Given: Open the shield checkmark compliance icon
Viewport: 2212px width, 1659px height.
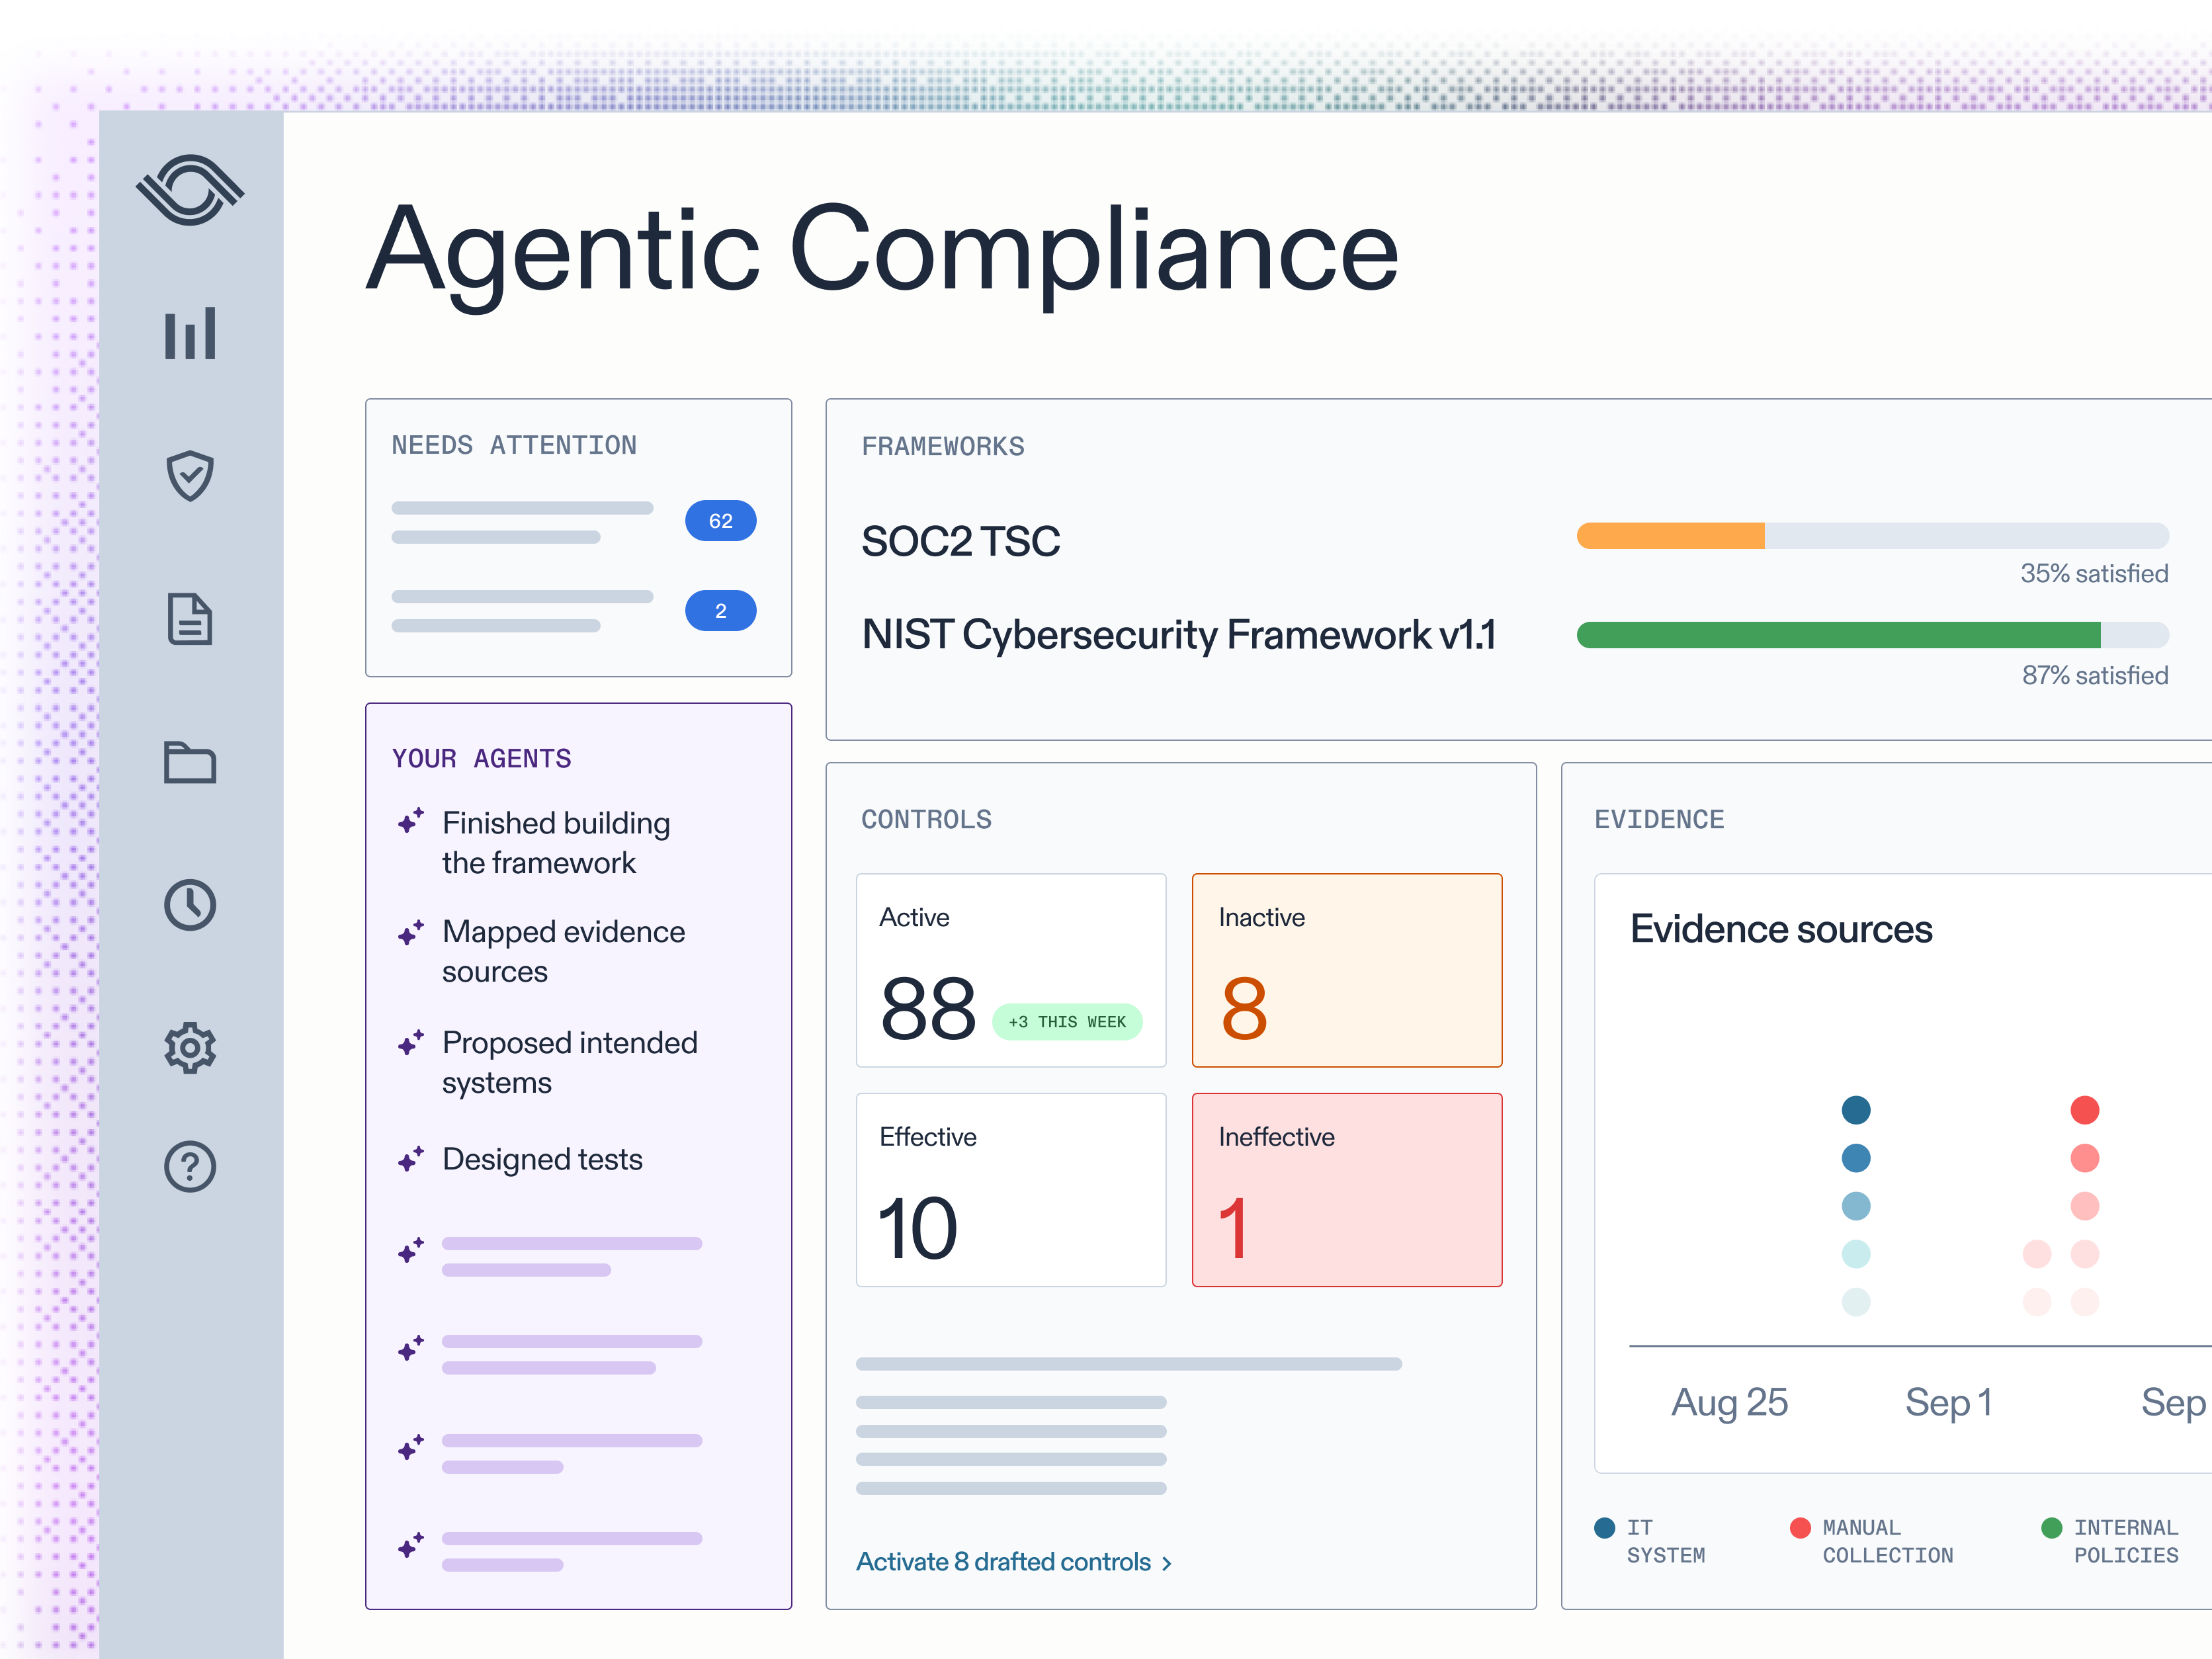Looking at the screenshot, I should 190,475.
